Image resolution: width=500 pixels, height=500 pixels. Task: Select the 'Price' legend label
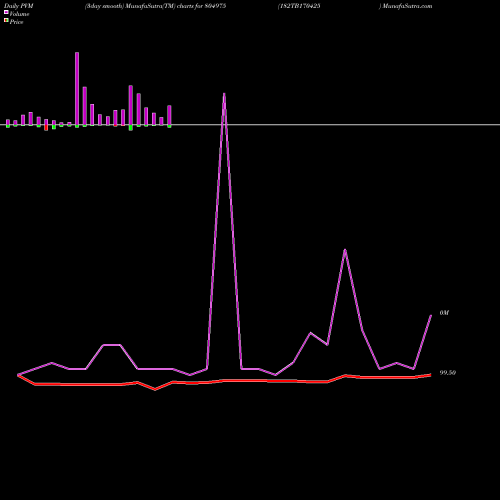[16, 22]
